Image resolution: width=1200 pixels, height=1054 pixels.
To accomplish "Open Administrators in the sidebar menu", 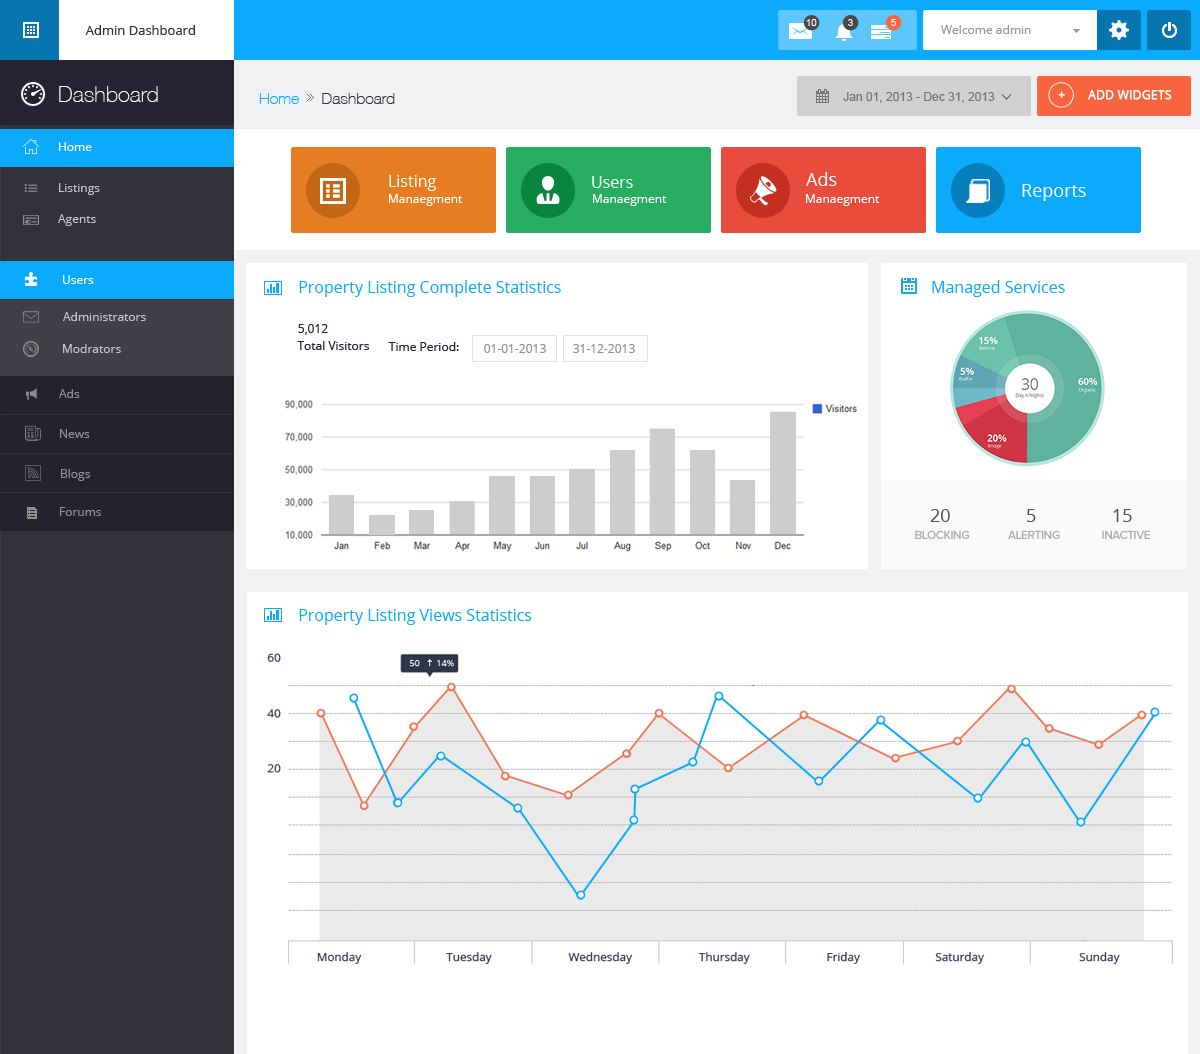I will click(104, 317).
